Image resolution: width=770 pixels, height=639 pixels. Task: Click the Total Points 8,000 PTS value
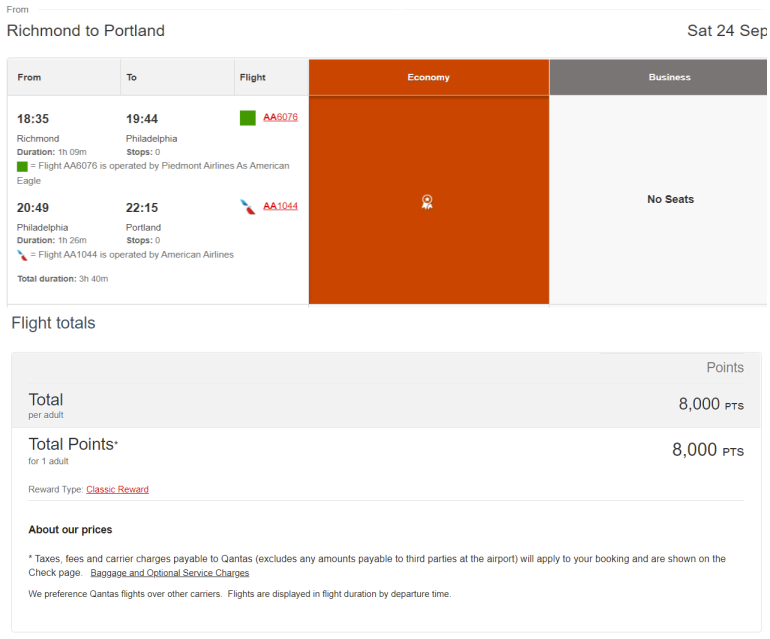[707, 450]
